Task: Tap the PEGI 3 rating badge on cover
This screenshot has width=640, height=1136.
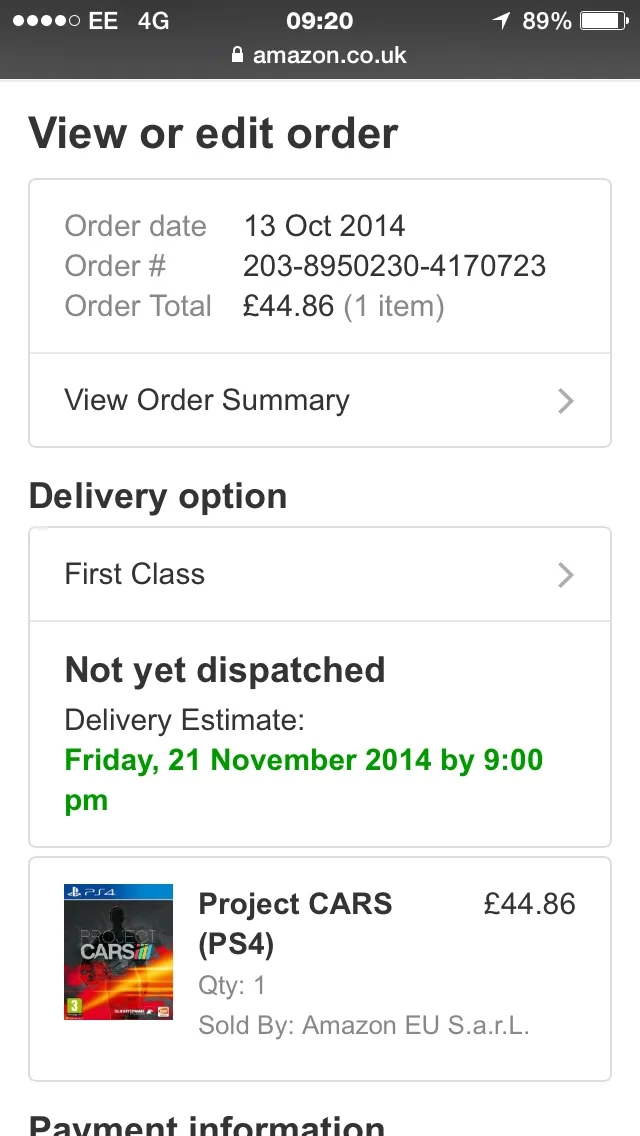Action: (71, 1007)
